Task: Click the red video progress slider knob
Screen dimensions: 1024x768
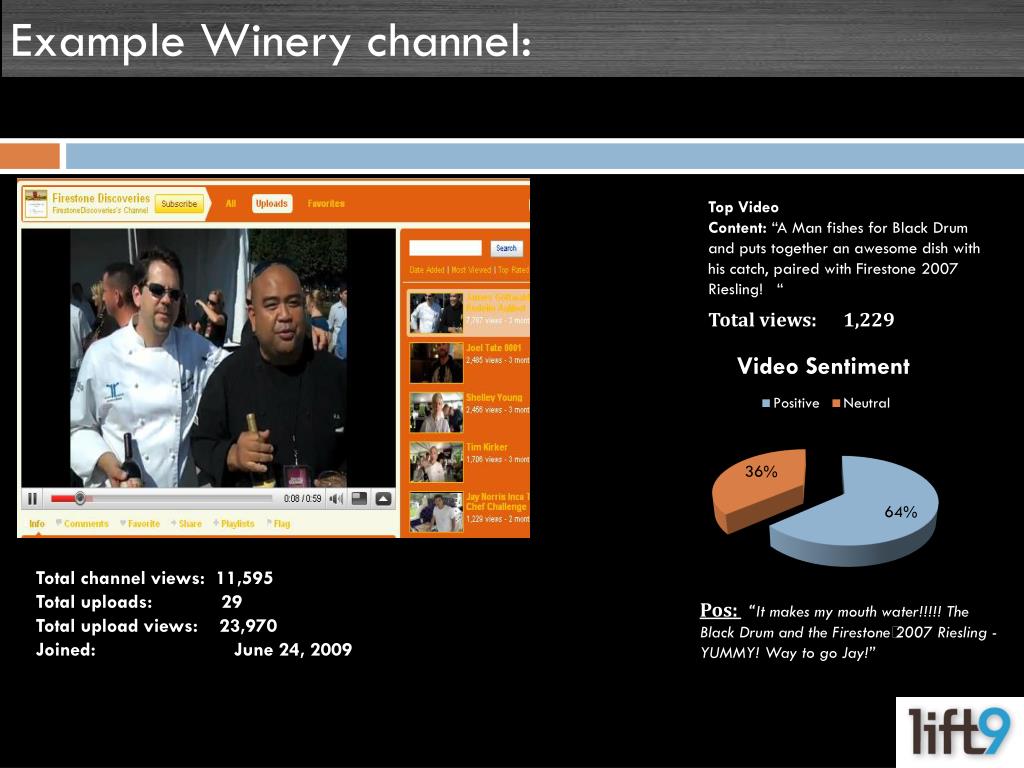Action: 80,499
